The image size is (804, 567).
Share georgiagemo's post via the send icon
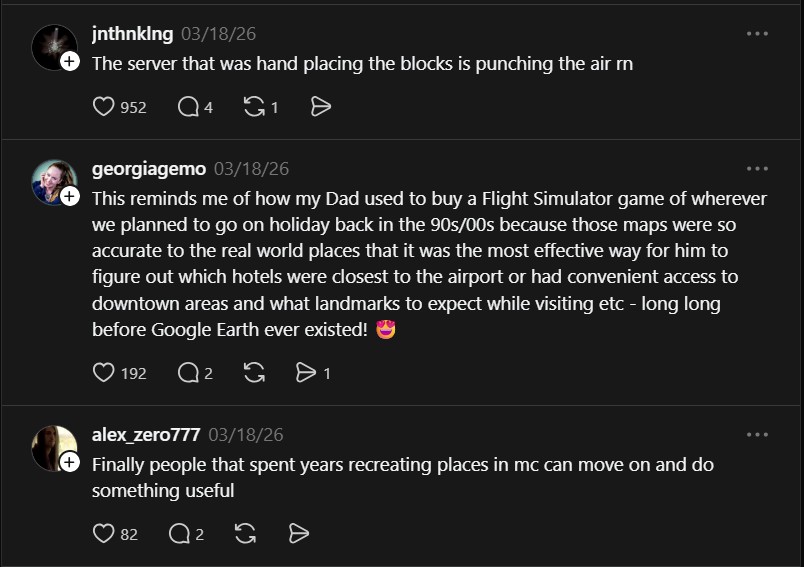point(306,373)
